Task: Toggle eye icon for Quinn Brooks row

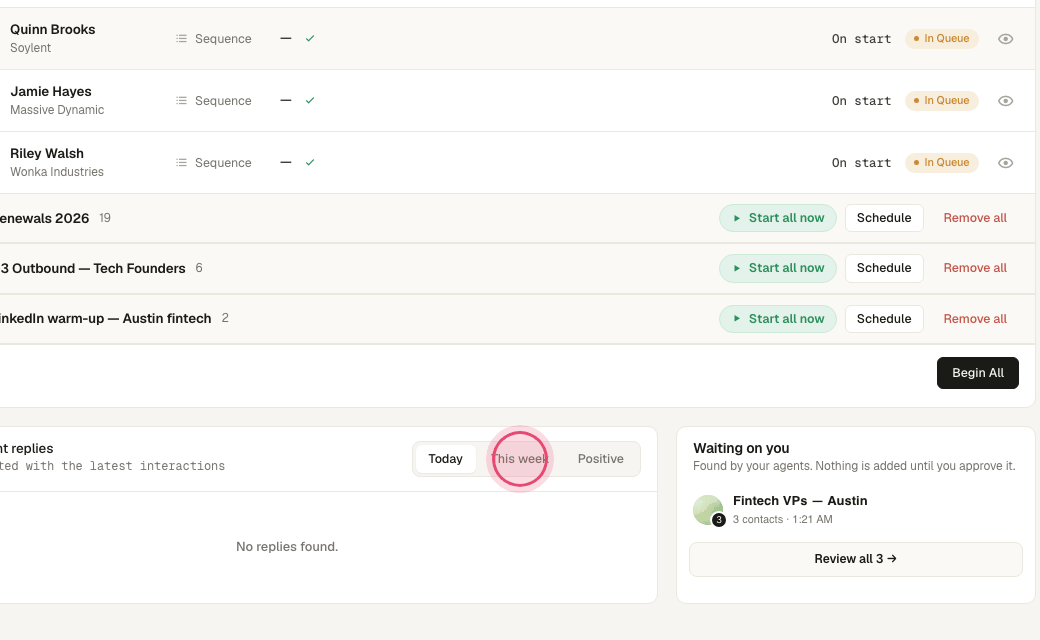Action: click(1006, 39)
